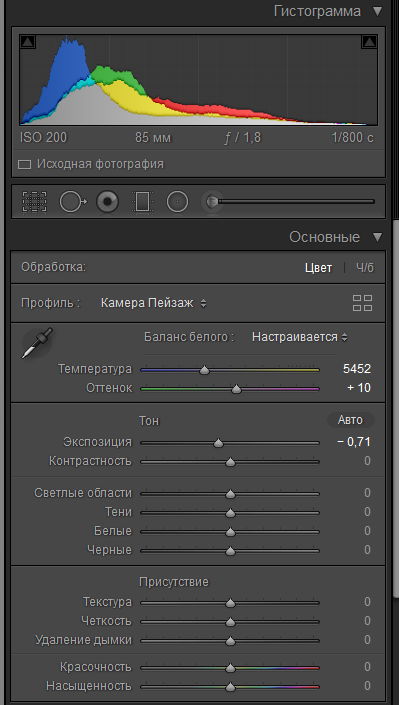Click the Экспозиция label
399x705 pixels.
[x=98, y=442]
